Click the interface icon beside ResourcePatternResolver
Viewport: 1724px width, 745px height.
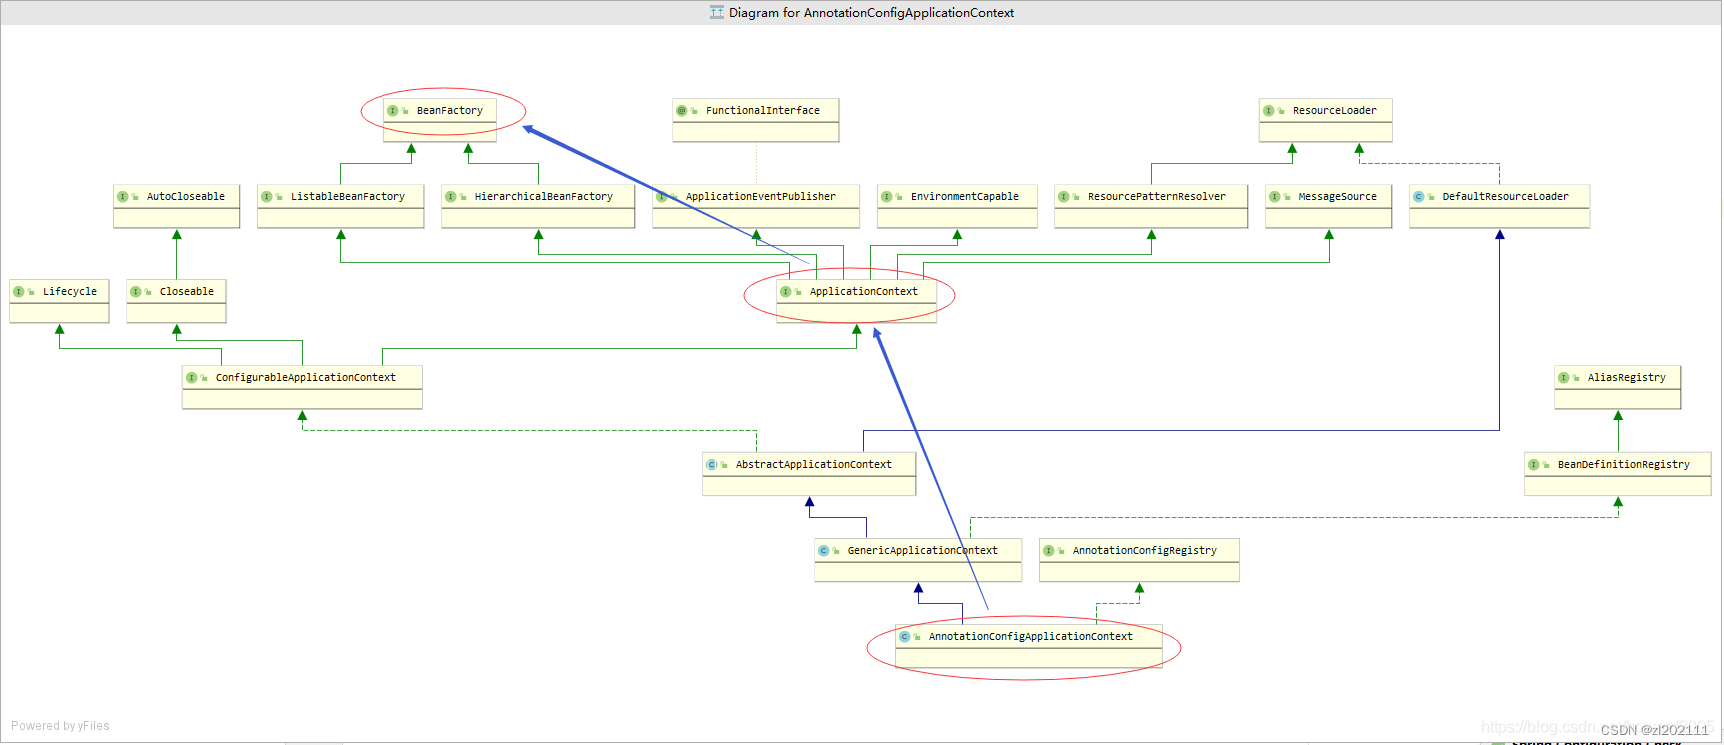[x=1064, y=197]
